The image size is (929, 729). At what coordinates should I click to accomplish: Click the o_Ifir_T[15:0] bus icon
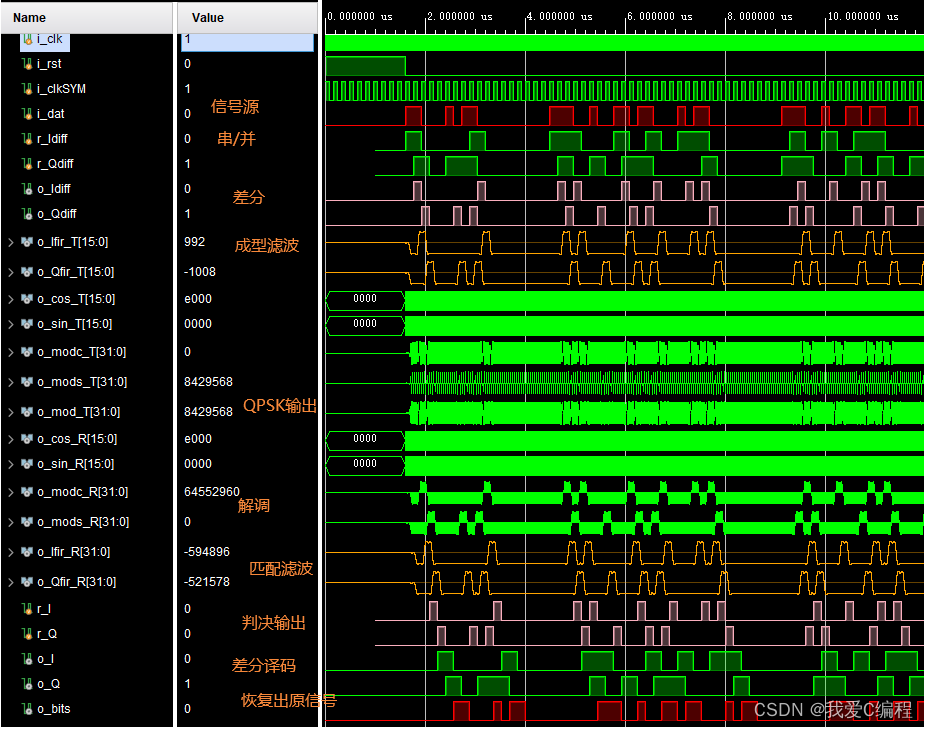coord(27,242)
